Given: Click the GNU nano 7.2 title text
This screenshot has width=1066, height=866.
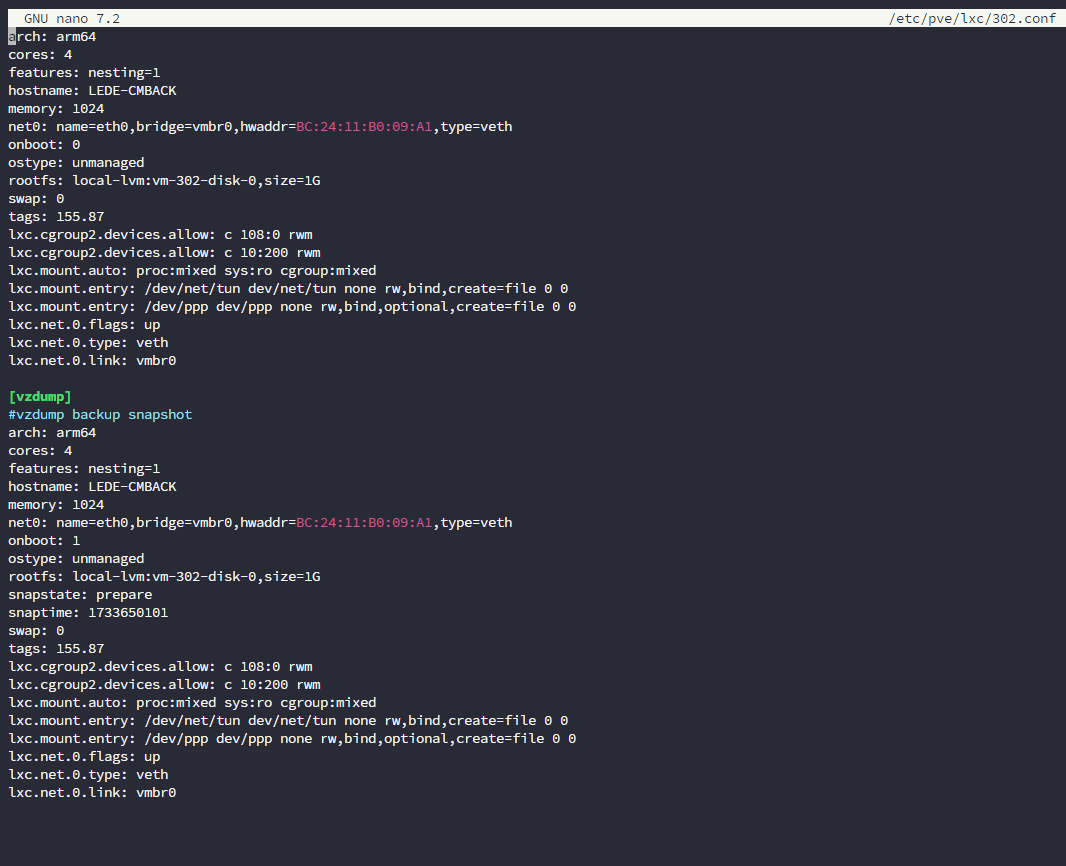Looking at the screenshot, I should pyautogui.click(x=72, y=18).
